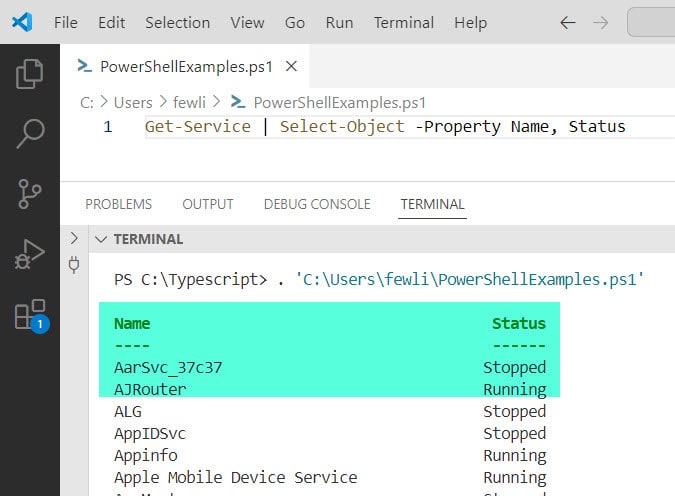The height and width of the screenshot is (496, 675).
Task: Click line number 1 in the editor
Action: tap(108, 127)
